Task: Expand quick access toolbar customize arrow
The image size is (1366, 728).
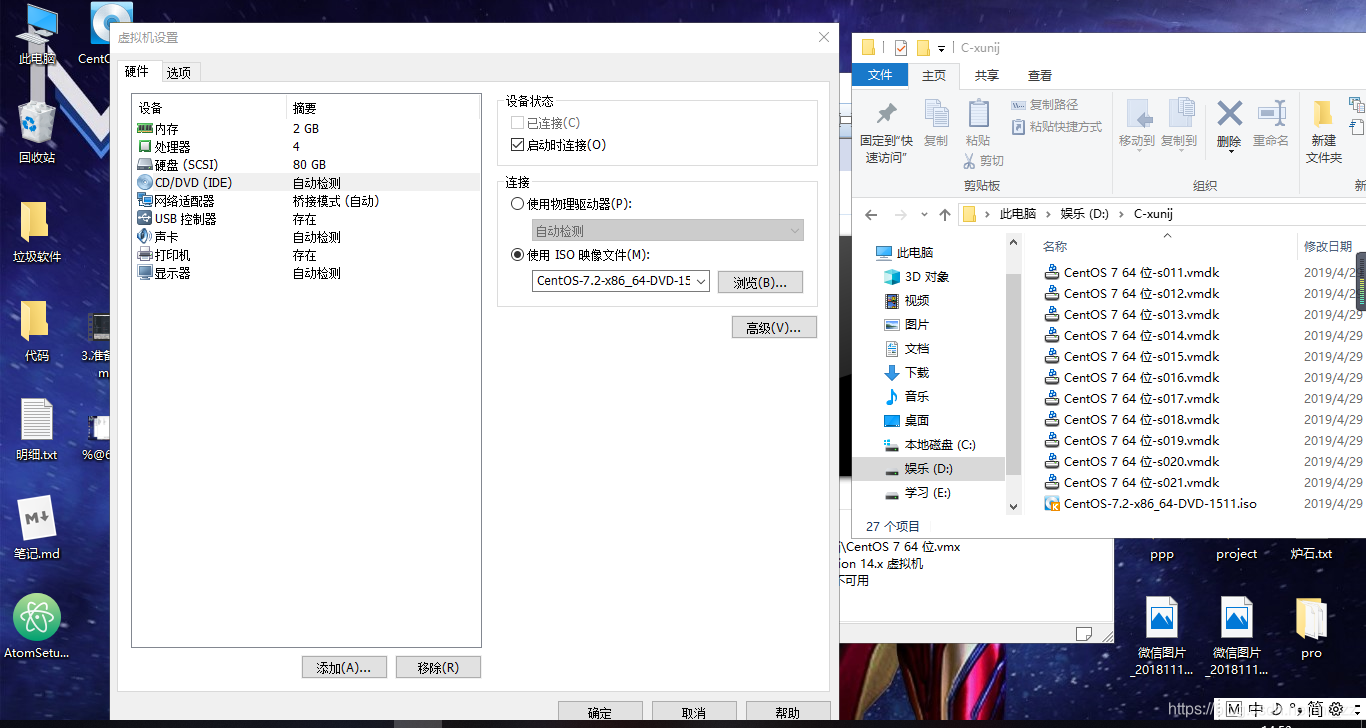Action: pos(942,48)
